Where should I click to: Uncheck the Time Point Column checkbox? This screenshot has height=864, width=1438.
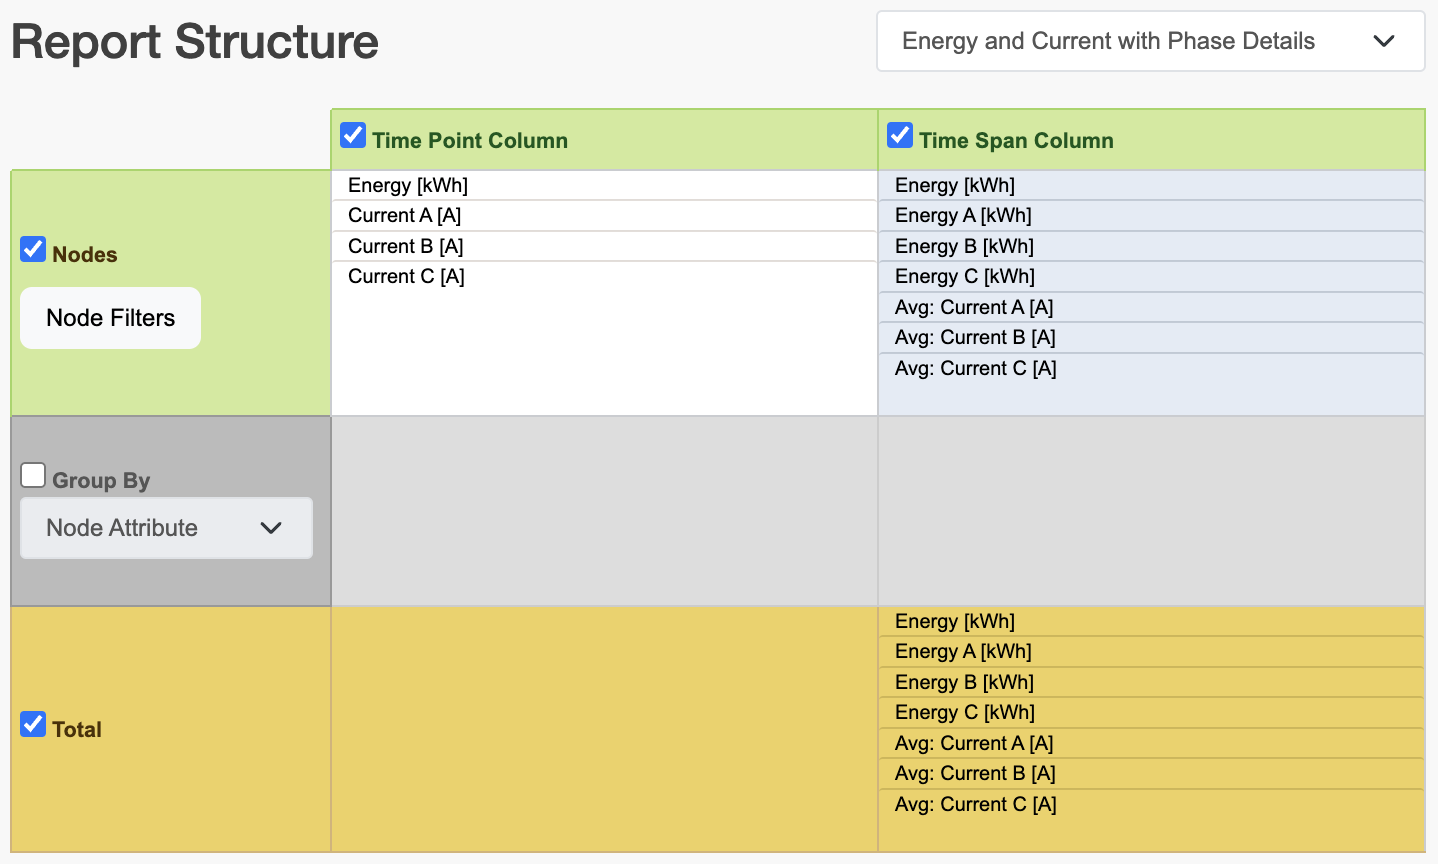353,136
